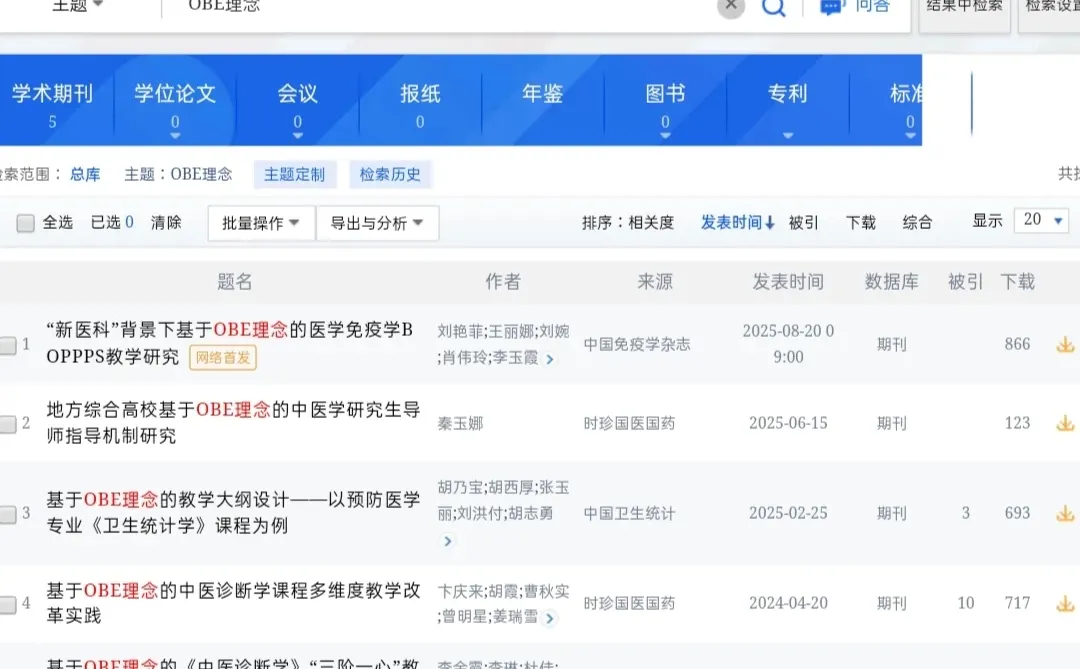Screen dimensions: 1080x669
Task: Show more authors for the 教学大纲设计 paper
Action: 448,542
